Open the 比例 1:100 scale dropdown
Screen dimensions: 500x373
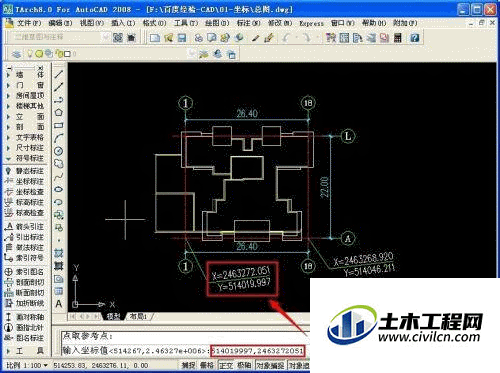(x=27, y=365)
